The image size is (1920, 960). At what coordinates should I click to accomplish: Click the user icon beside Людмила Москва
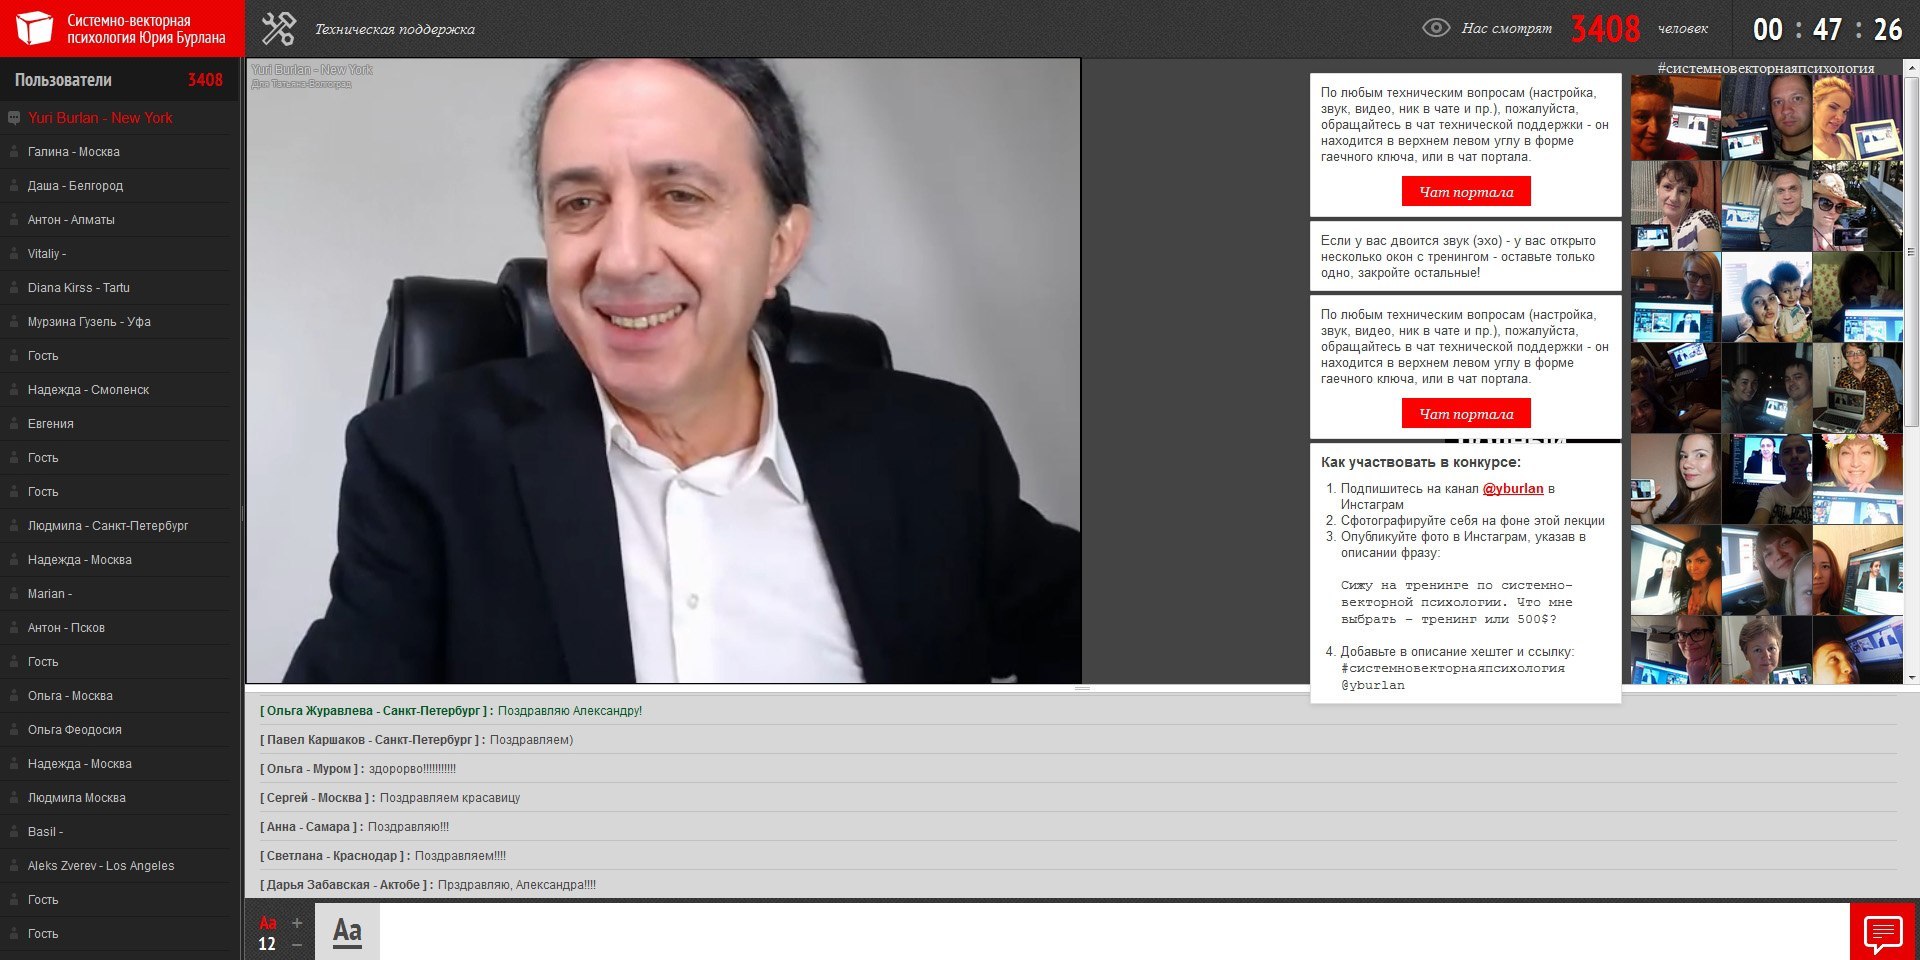coord(14,798)
